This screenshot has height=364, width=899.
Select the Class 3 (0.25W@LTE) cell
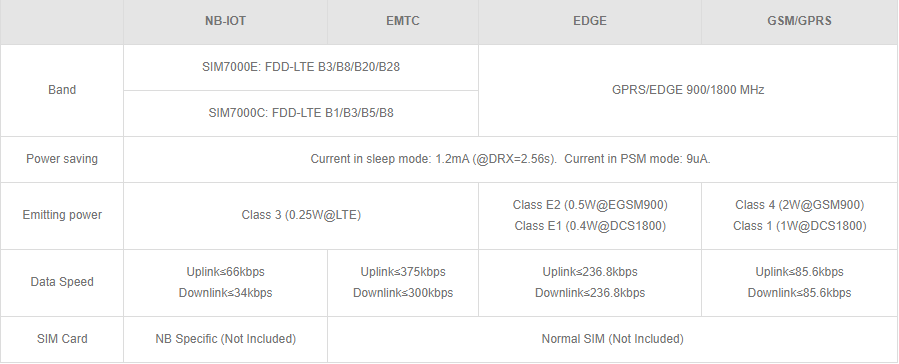(x=301, y=215)
